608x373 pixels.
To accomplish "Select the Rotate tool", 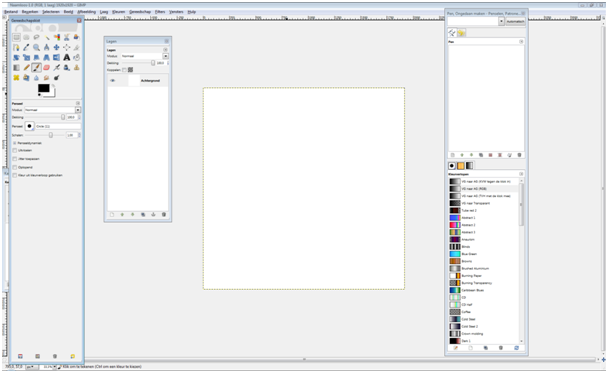I will click(x=16, y=57).
